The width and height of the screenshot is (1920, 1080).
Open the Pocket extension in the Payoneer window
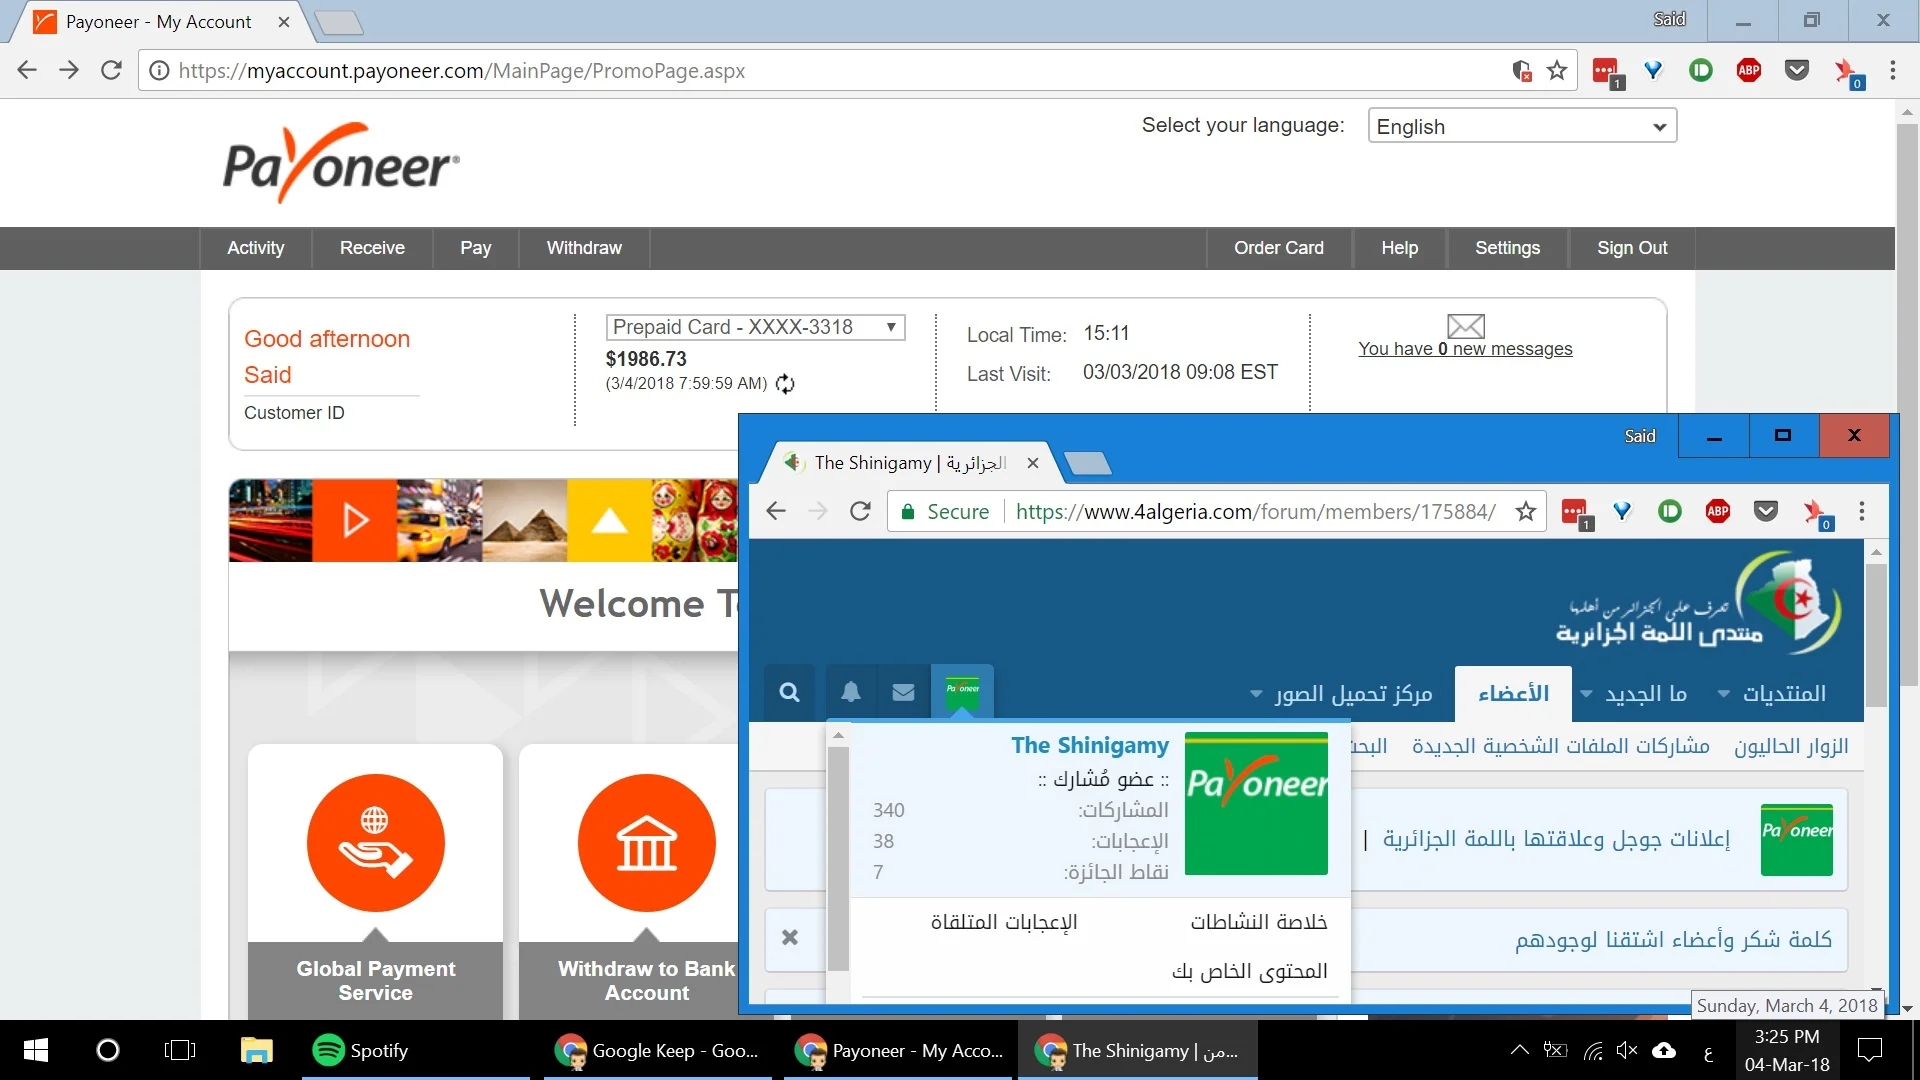pyautogui.click(x=1797, y=70)
